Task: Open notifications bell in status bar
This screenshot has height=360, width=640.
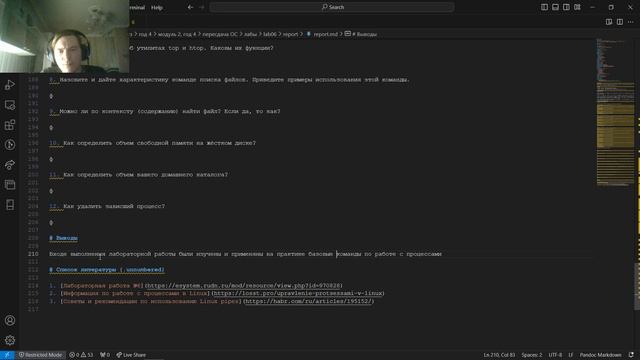Action: [631, 355]
